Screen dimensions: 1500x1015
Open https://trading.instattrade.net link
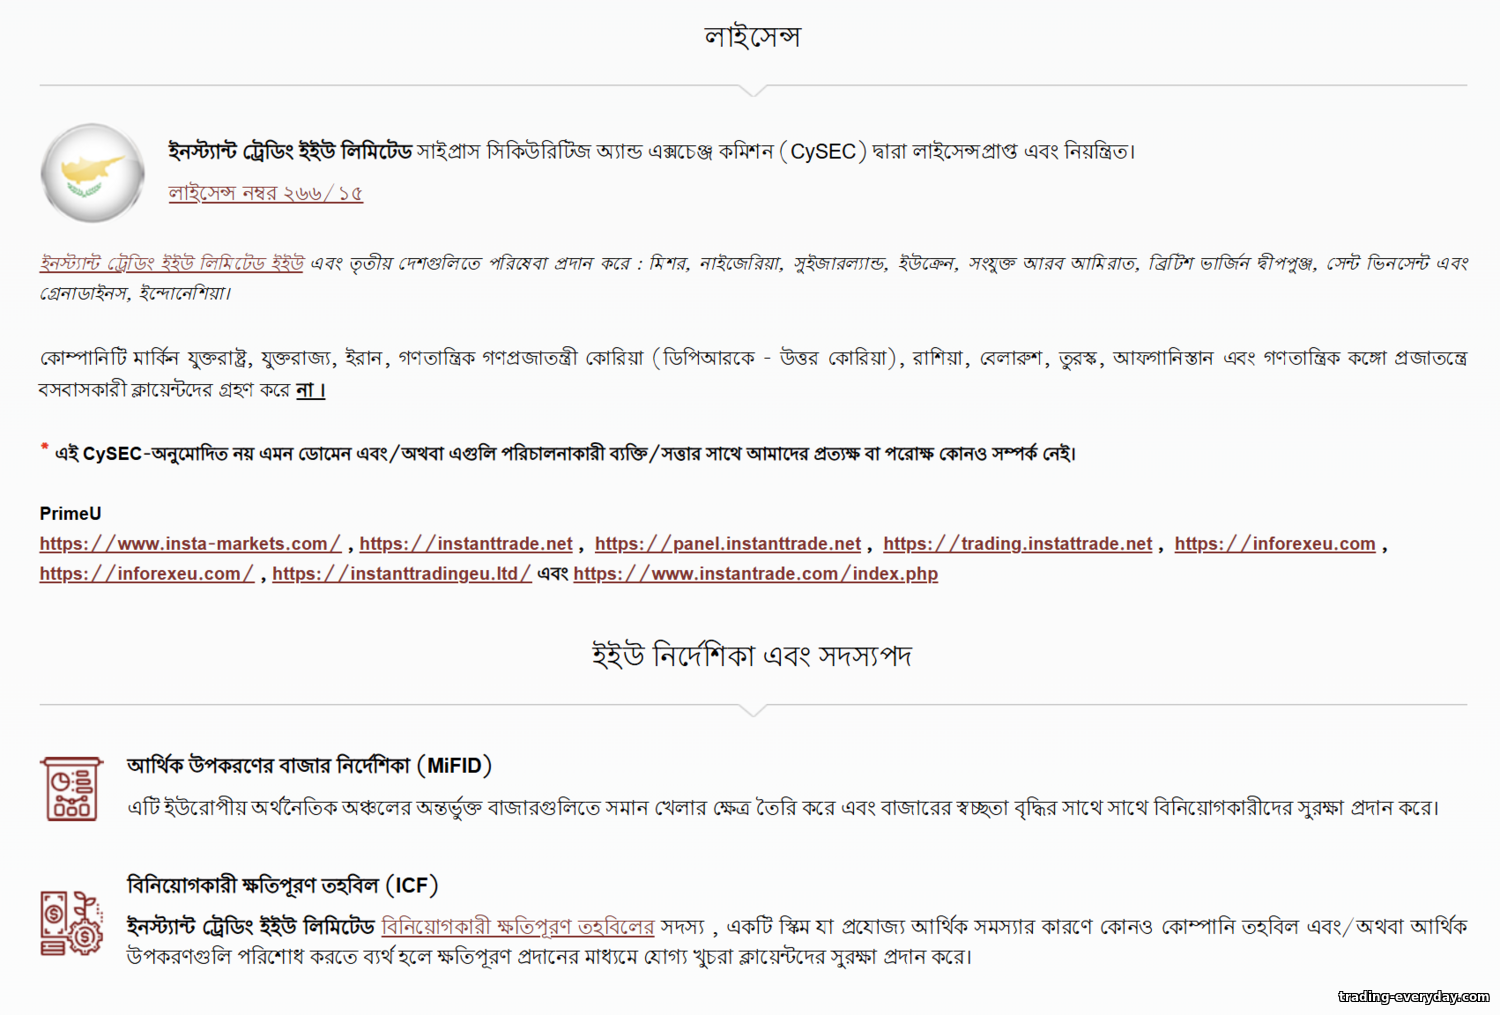coord(1018,544)
